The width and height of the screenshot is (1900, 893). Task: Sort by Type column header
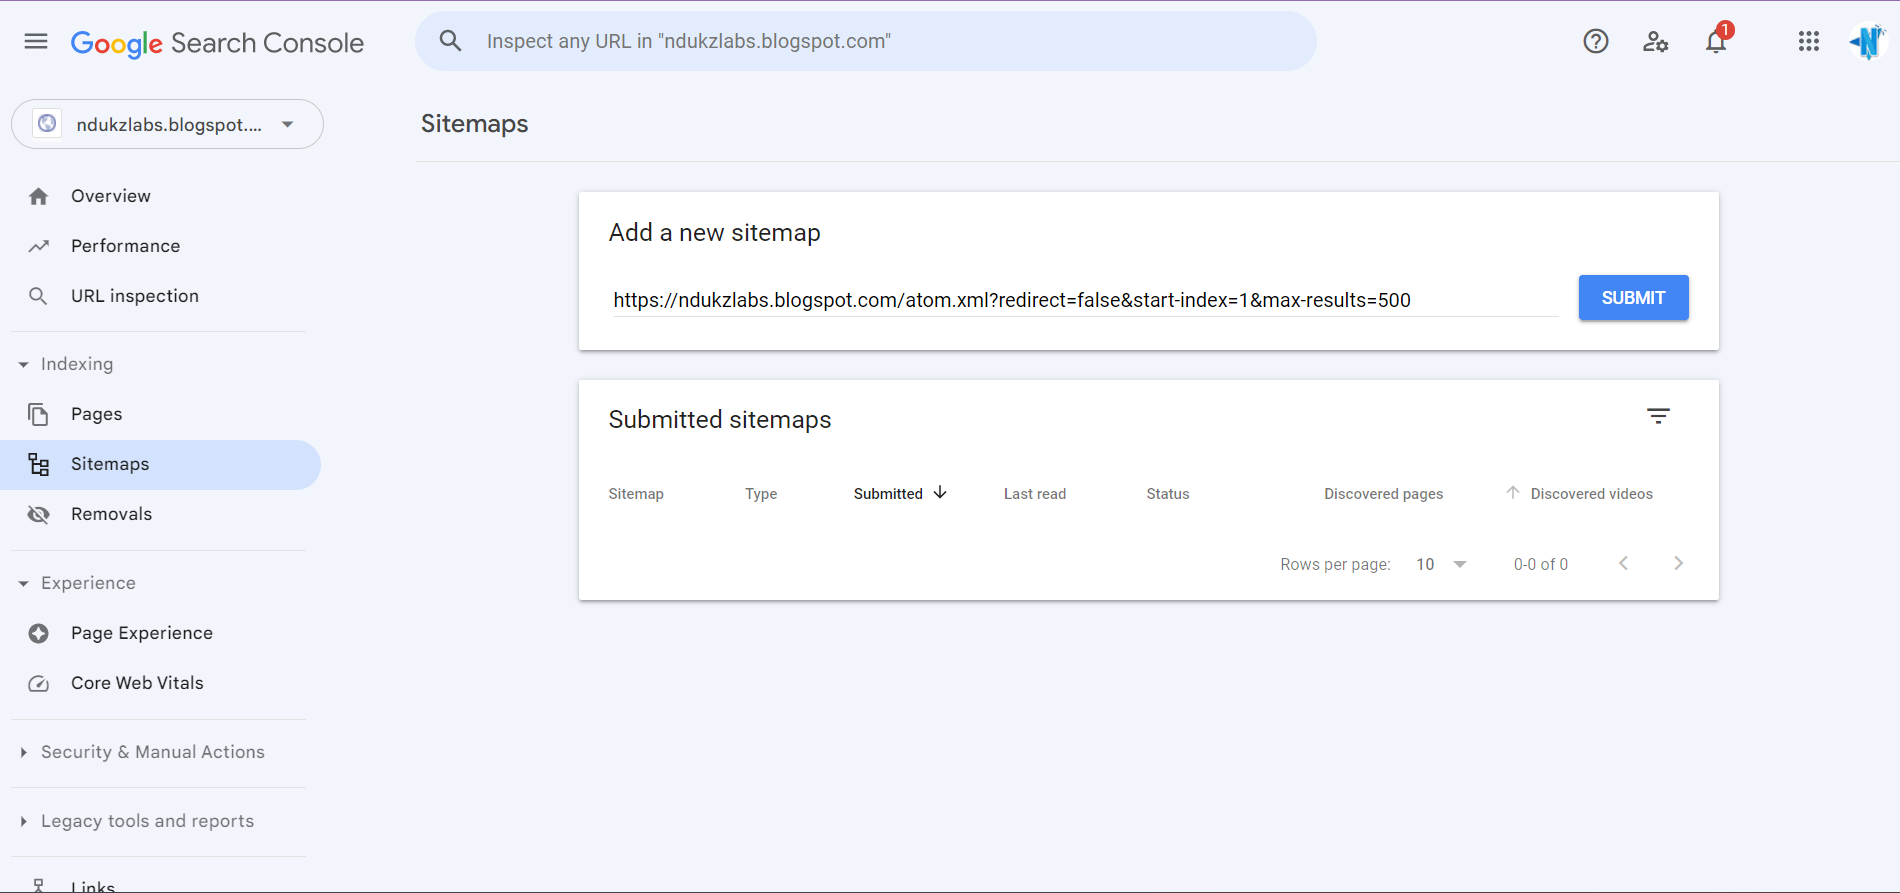761,494
